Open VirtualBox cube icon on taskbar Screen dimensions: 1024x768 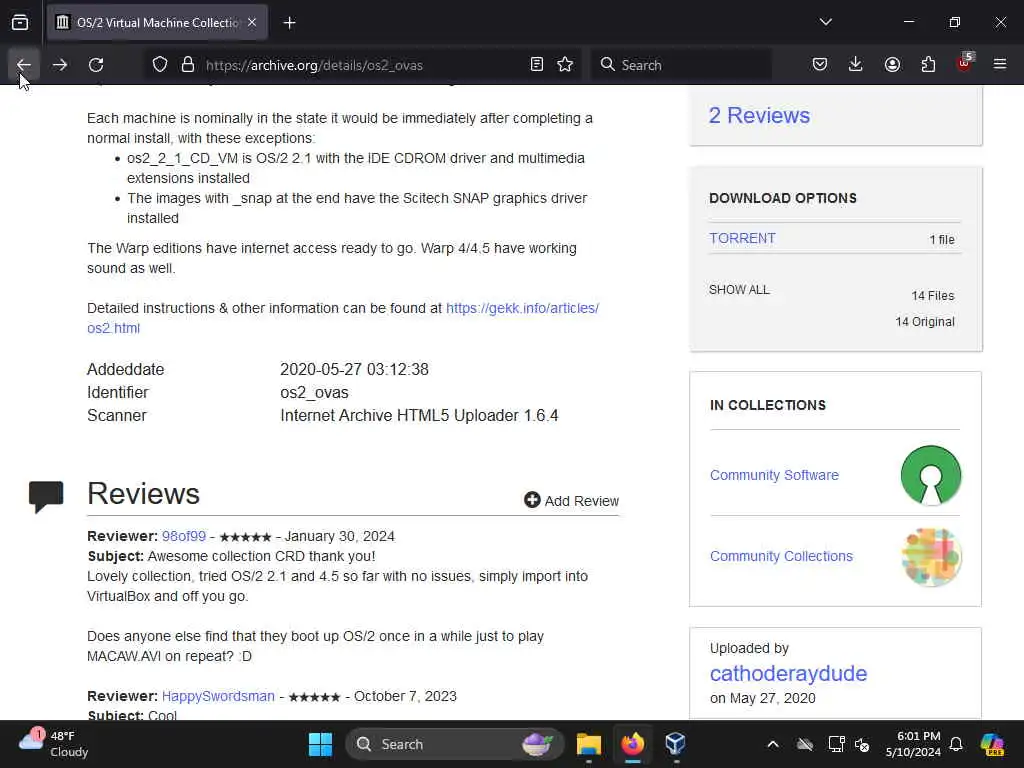click(675, 744)
